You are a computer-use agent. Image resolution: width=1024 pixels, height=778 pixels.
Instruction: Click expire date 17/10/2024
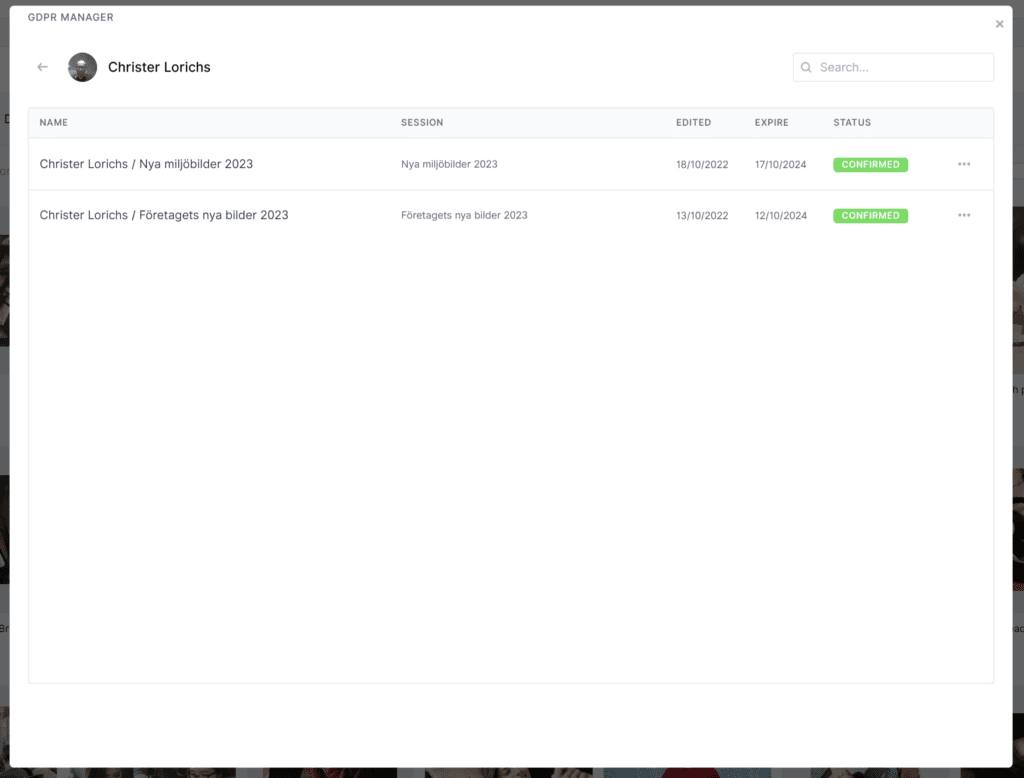coord(780,165)
